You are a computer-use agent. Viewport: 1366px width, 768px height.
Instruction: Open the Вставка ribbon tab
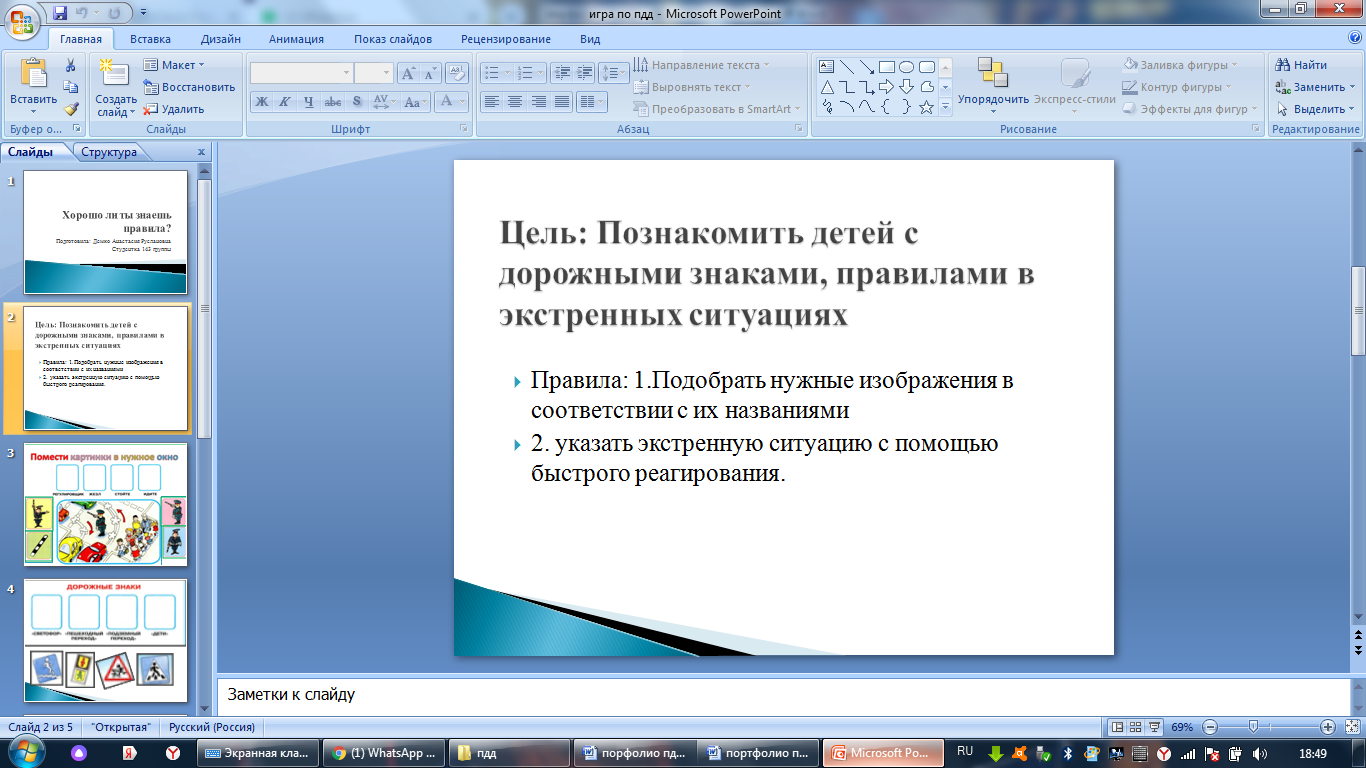tap(150, 39)
